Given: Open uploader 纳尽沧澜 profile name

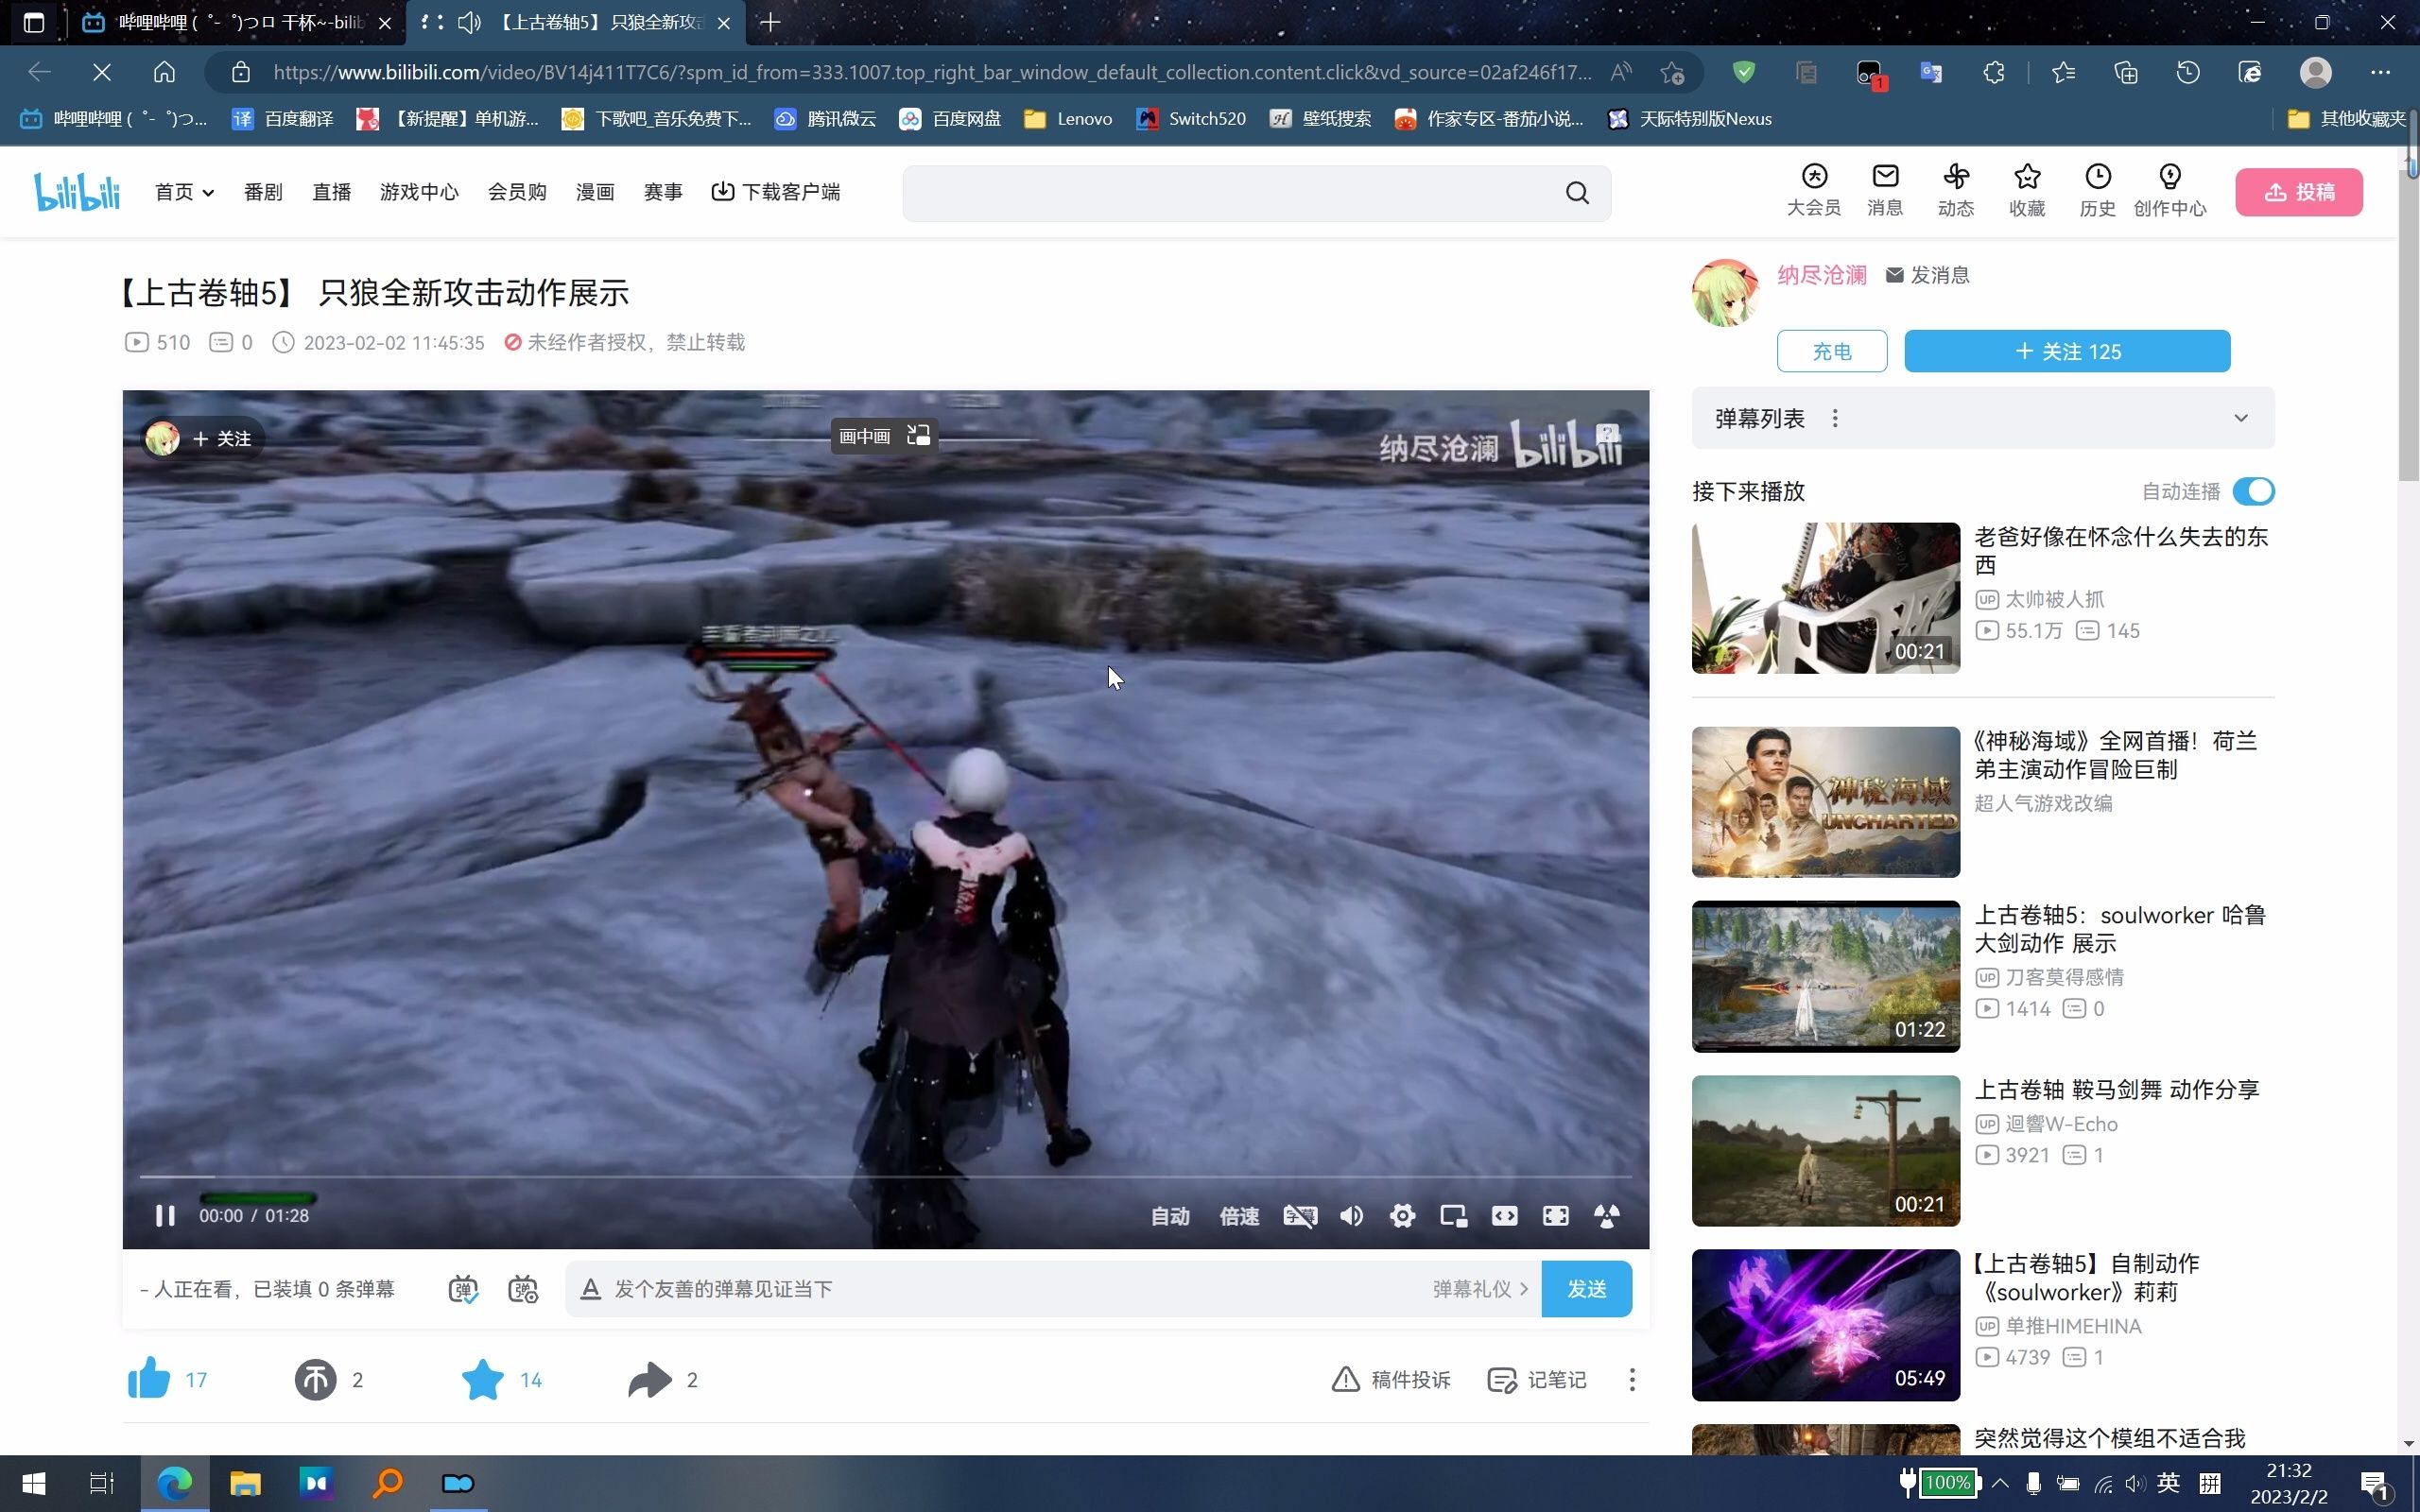Looking at the screenshot, I should click(x=1821, y=275).
